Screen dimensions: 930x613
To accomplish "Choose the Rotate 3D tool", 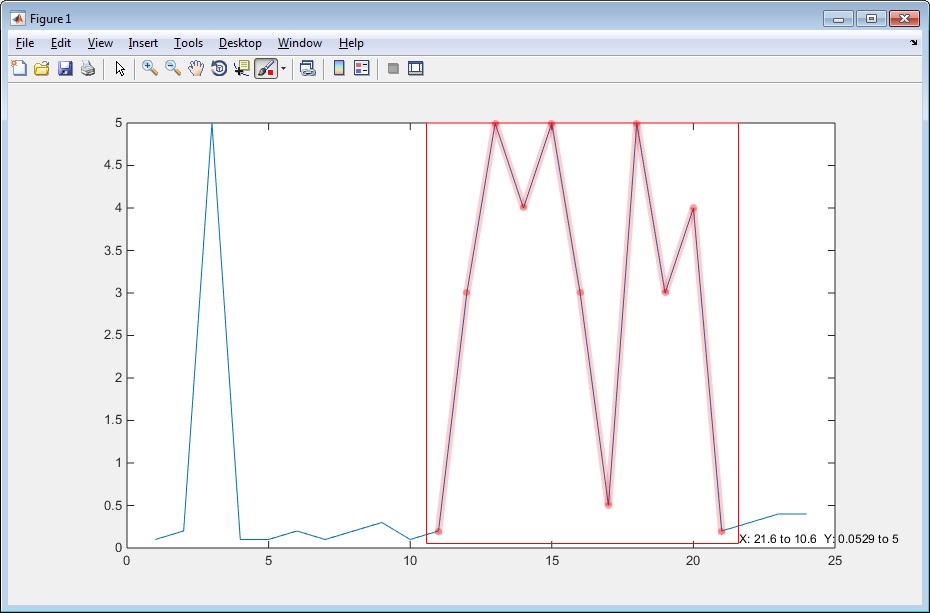I will (219, 69).
